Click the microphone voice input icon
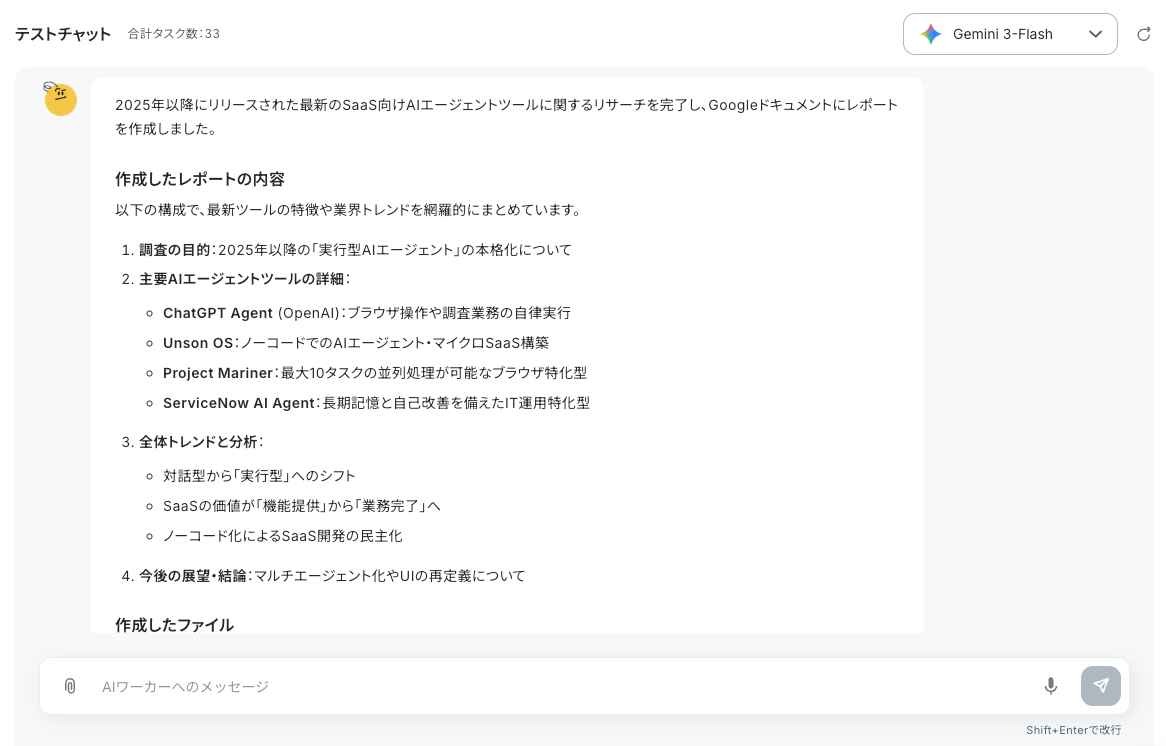Screen dimensions: 1166x746 tap(1050, 686)
